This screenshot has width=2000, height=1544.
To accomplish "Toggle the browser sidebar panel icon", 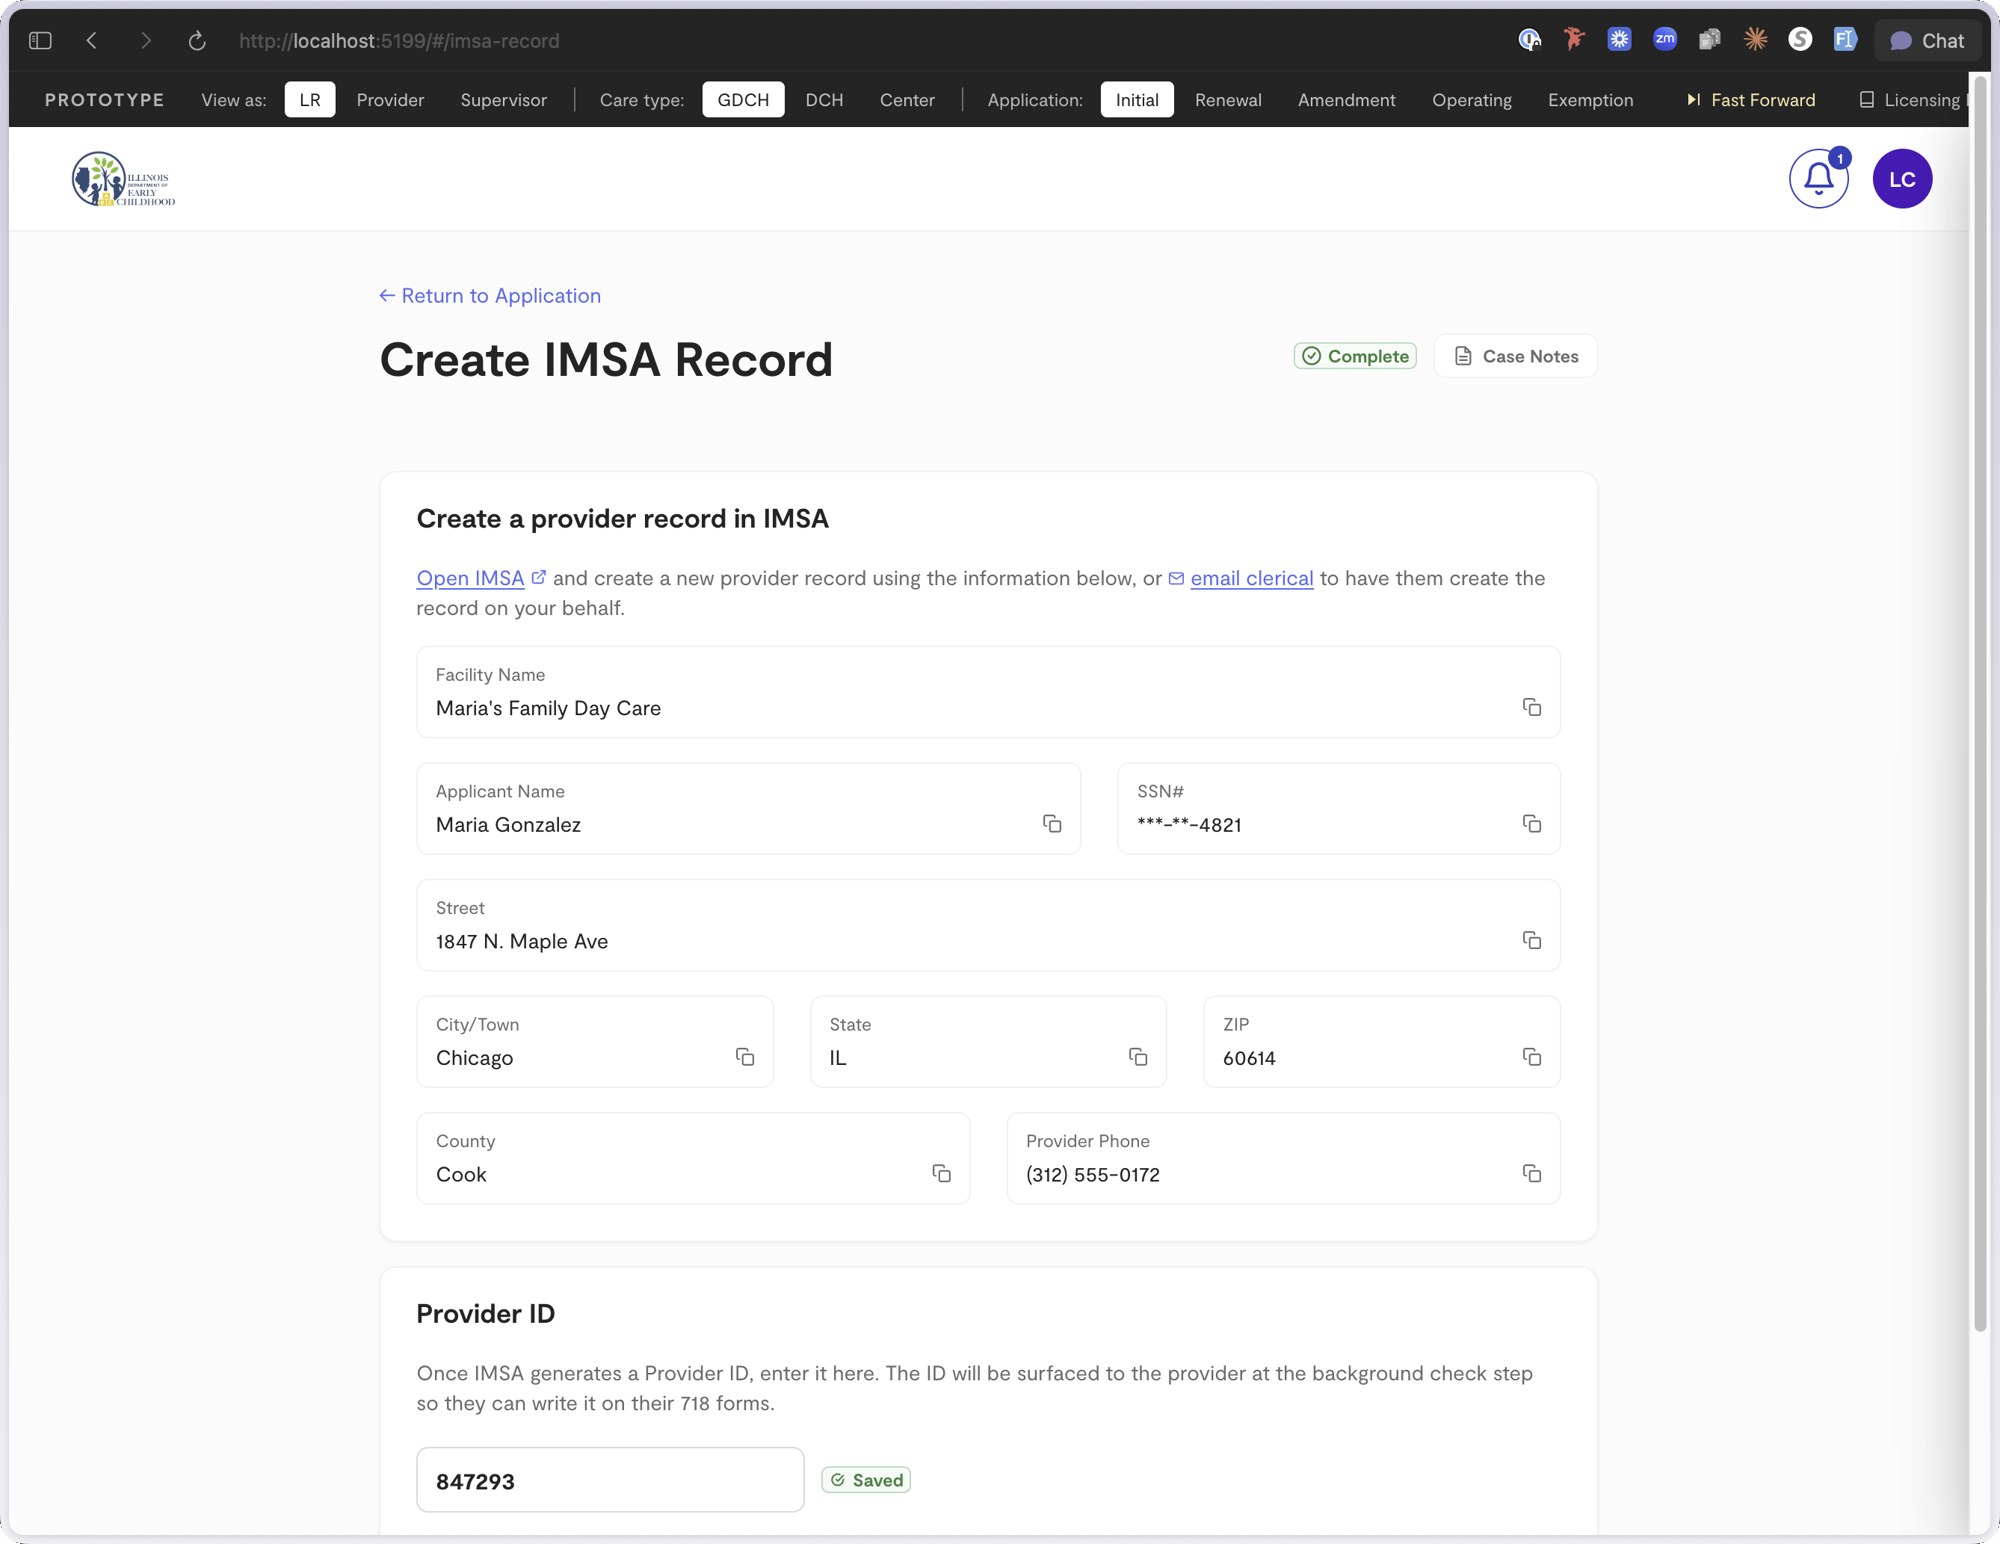I will [40, 41].
